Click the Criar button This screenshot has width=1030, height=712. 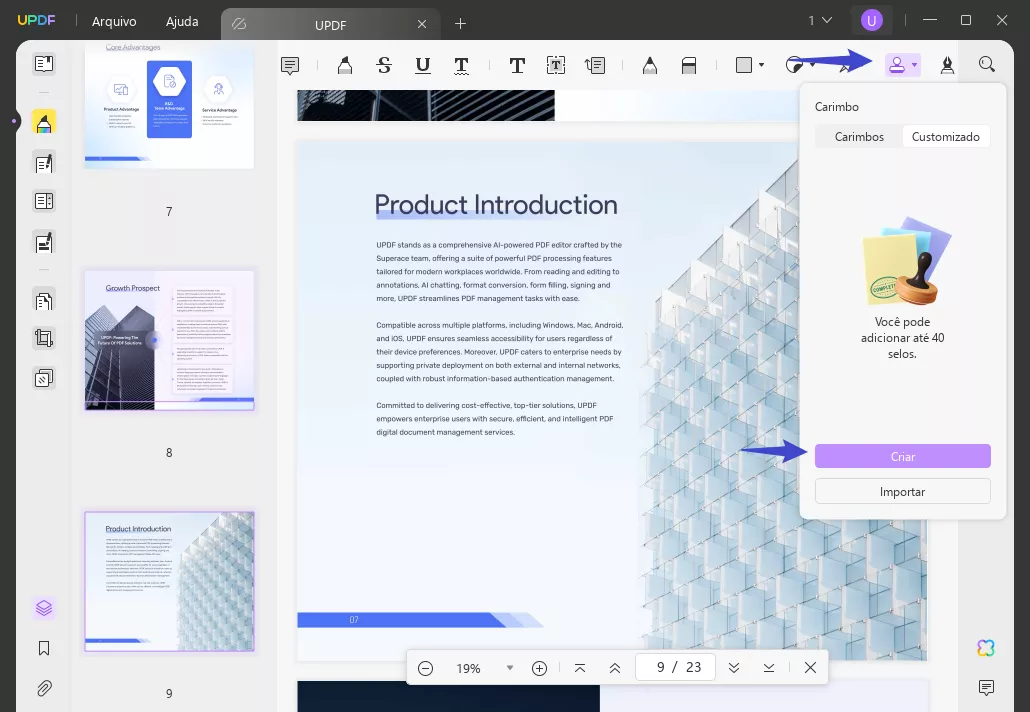902,456
